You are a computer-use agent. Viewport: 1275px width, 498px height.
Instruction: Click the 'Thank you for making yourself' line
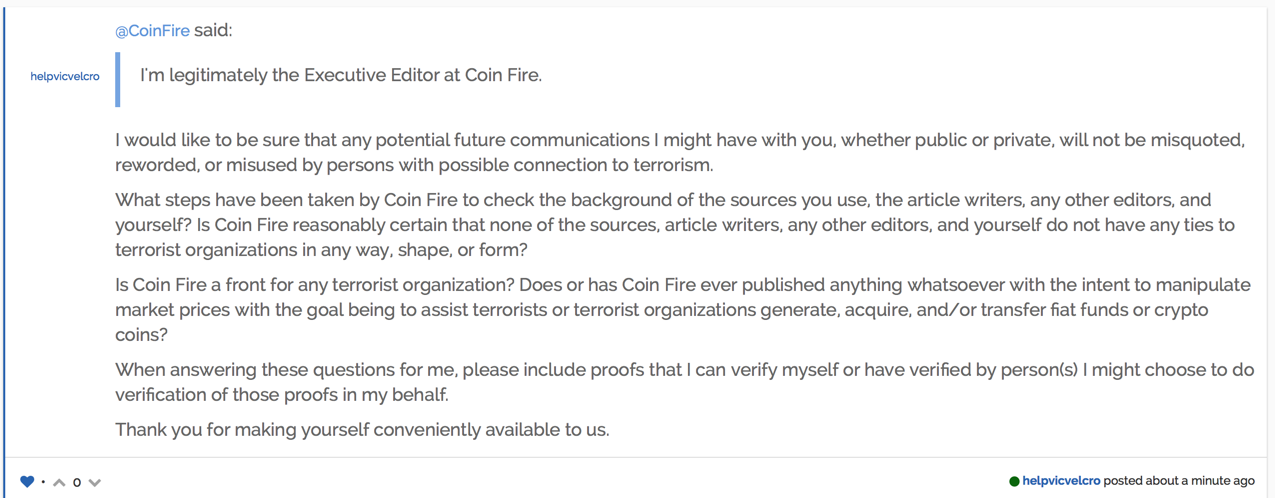[362, 430]
